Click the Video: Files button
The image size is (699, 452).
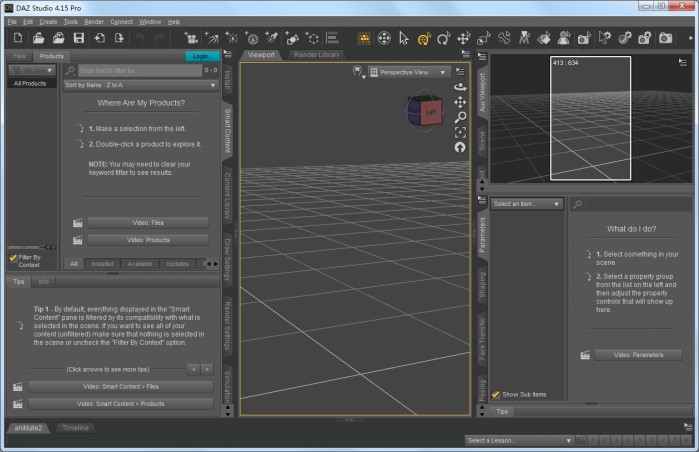click(x=148, y=223)
